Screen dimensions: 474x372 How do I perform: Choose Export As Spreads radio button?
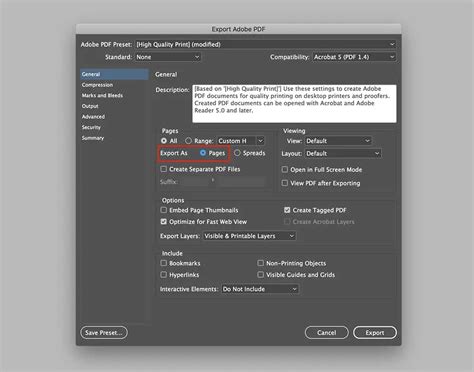click(237, 153)
